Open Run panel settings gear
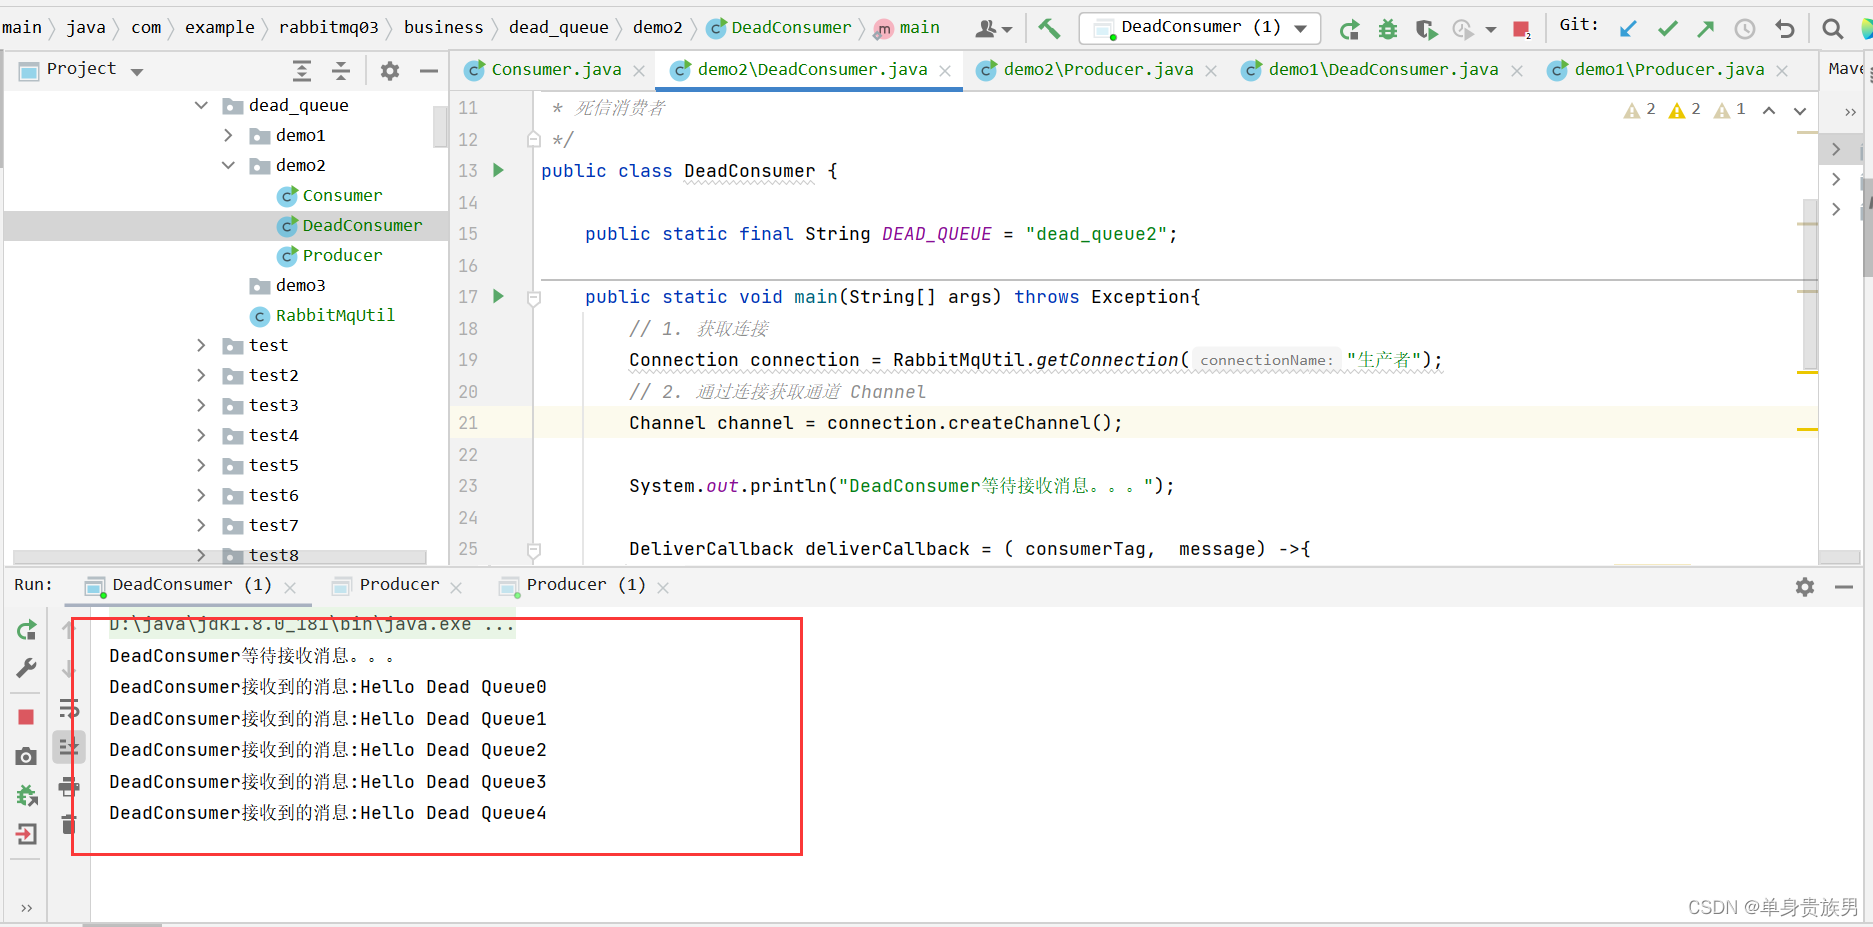Screen dimensions: 1873x927 tap(1805, 587)
